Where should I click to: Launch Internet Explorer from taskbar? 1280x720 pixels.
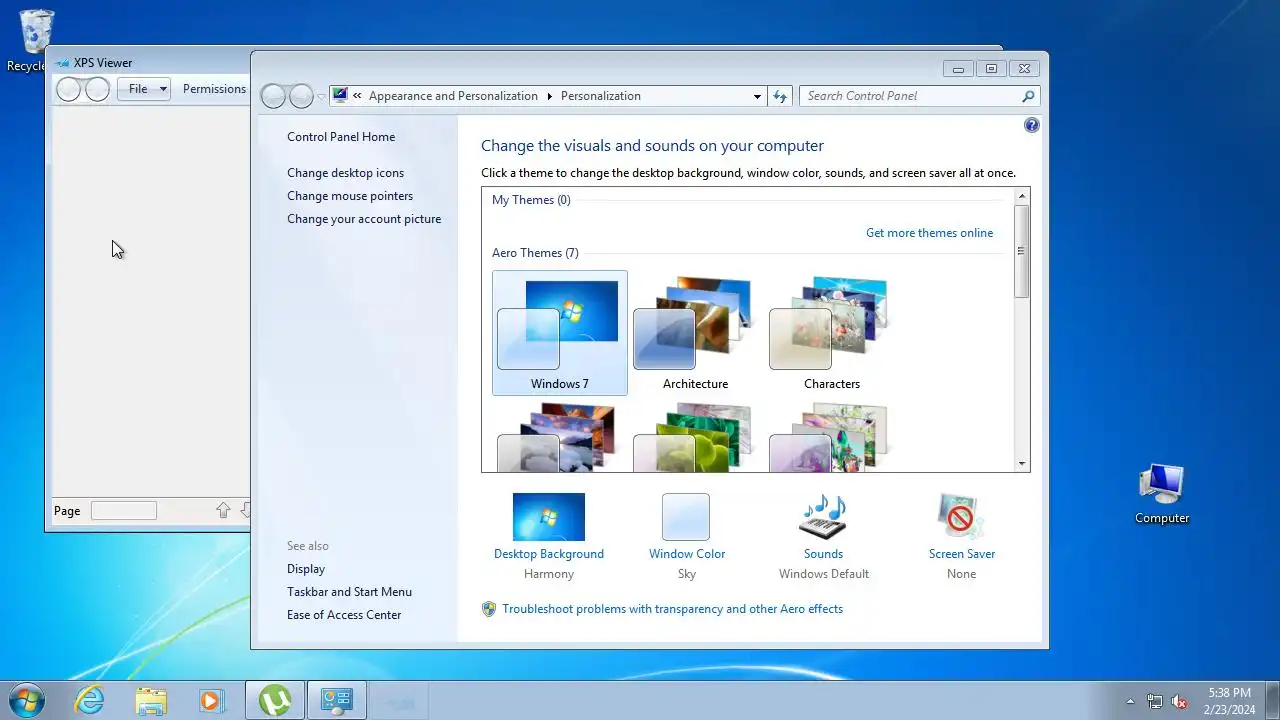tap(90, 701)
